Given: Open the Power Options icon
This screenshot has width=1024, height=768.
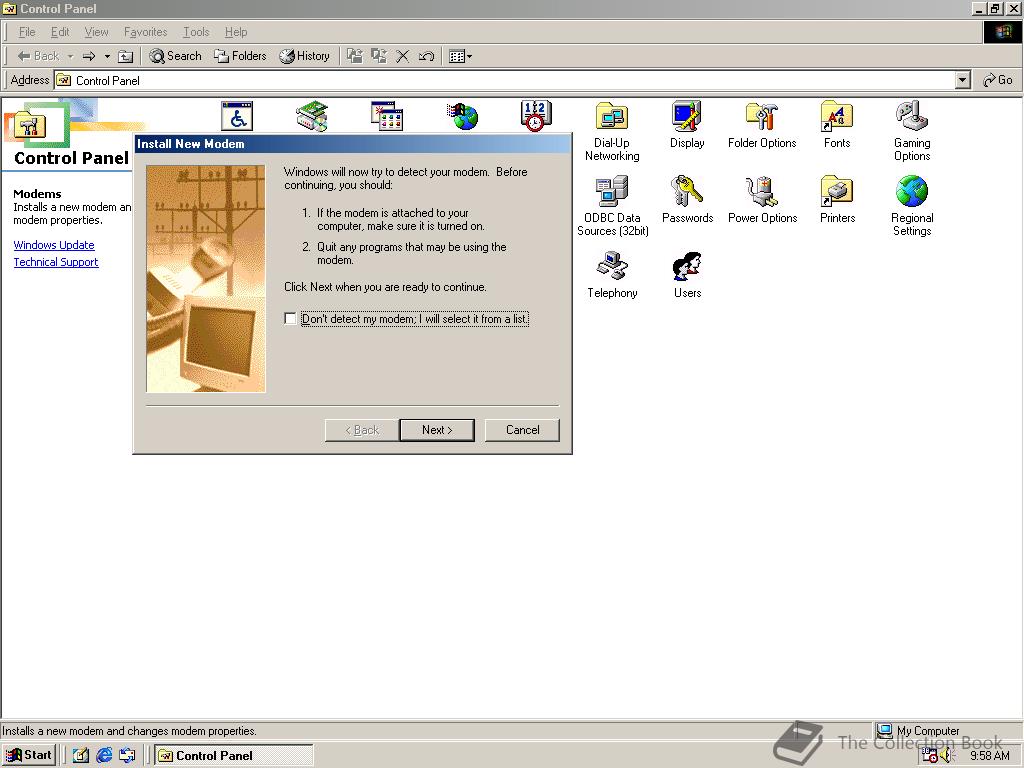Looking at the screenshot, I should click(x=763, y=200).
